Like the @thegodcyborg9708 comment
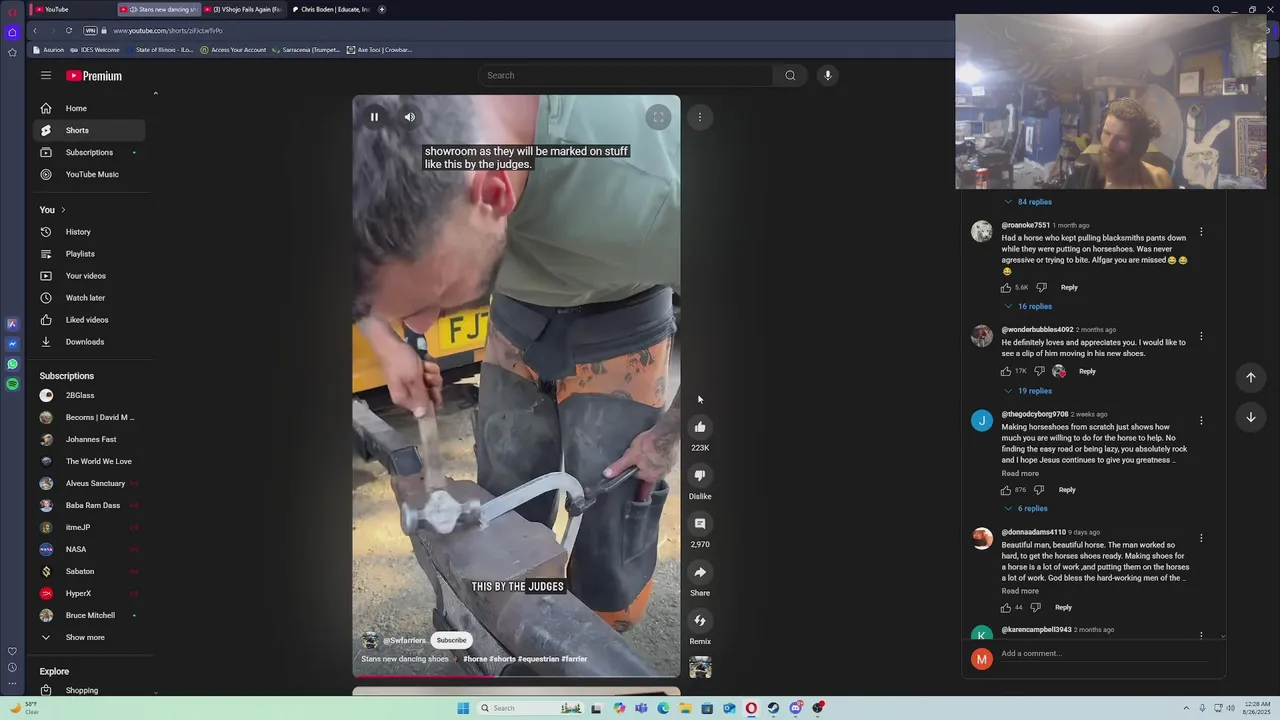 (1006, 490)
